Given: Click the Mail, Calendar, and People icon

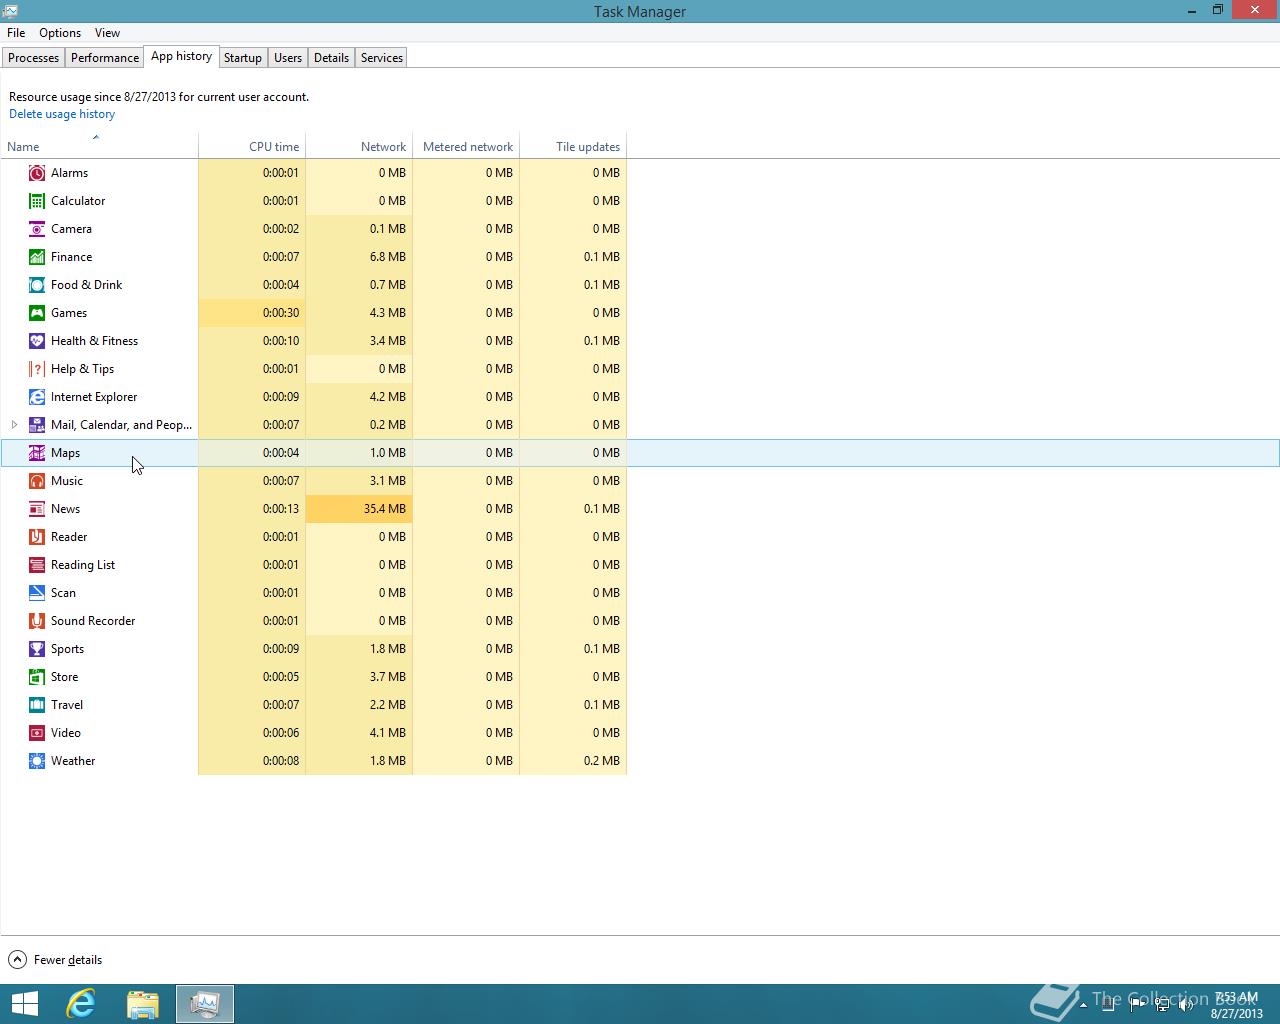Looking at the screenshot, I should tap(37, 425).
